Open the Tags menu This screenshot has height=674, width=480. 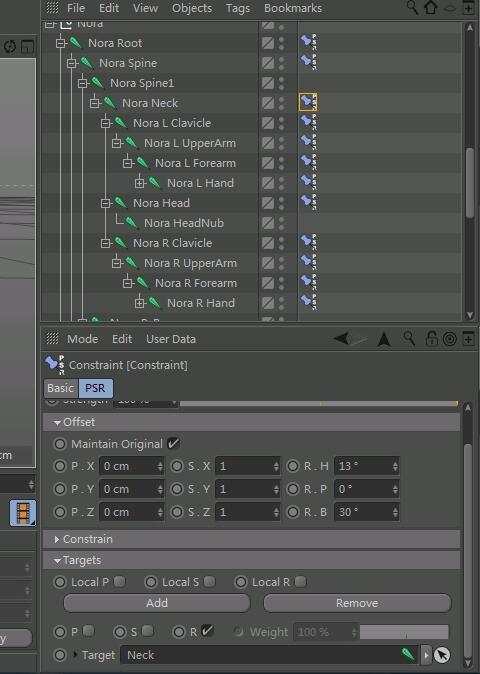tap(238, 8)
